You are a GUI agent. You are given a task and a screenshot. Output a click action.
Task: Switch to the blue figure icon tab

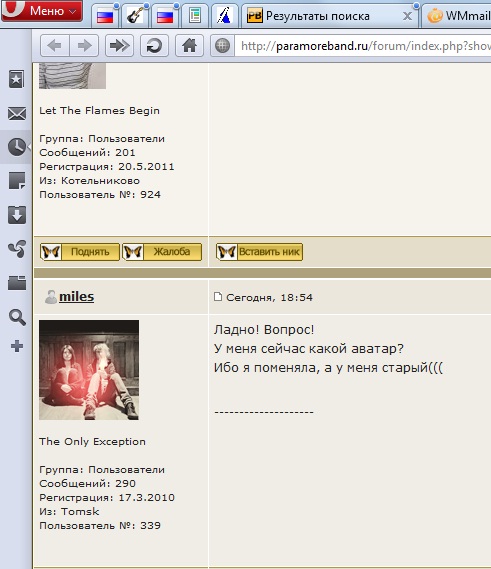224,16
